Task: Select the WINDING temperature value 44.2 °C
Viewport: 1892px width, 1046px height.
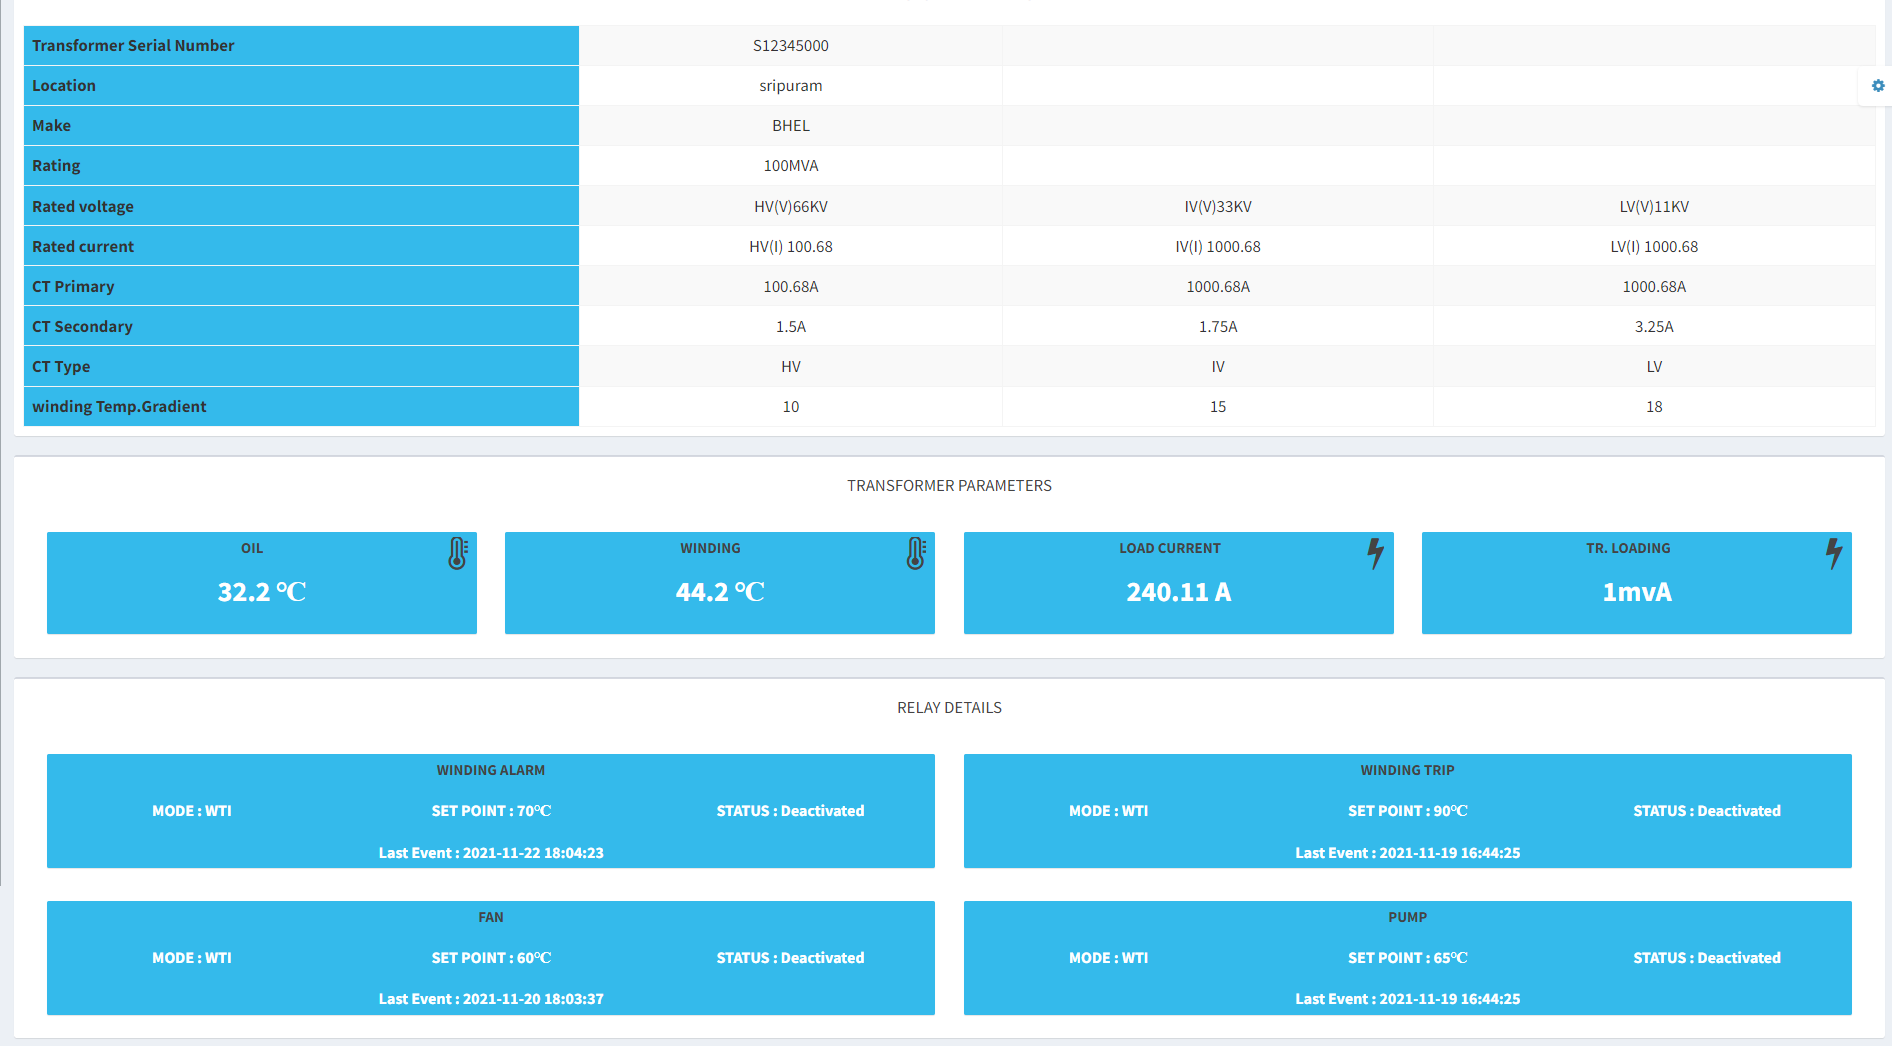Action: point(719,592)
